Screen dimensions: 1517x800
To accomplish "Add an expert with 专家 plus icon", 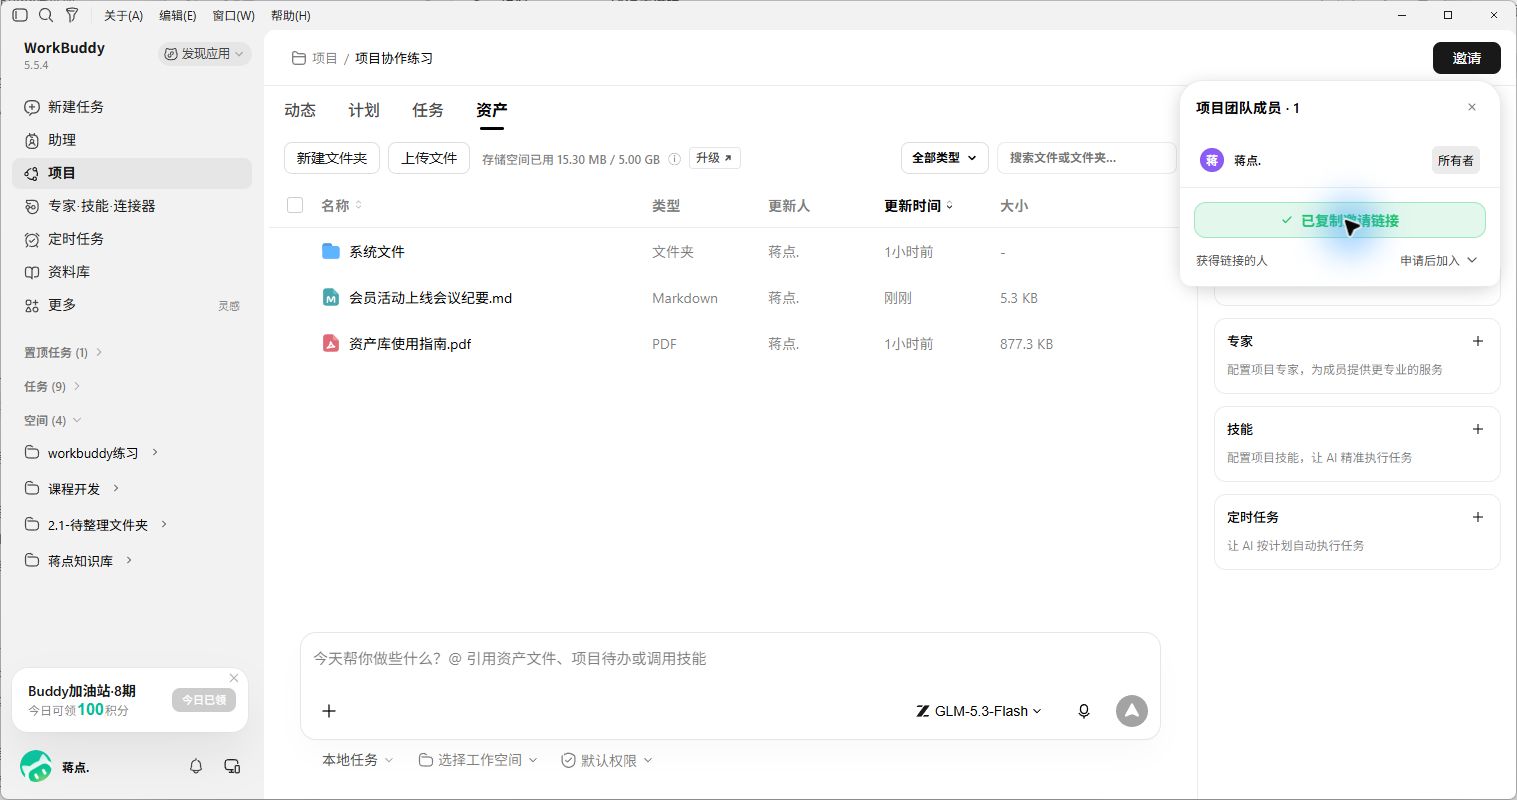I will 1478,341.
